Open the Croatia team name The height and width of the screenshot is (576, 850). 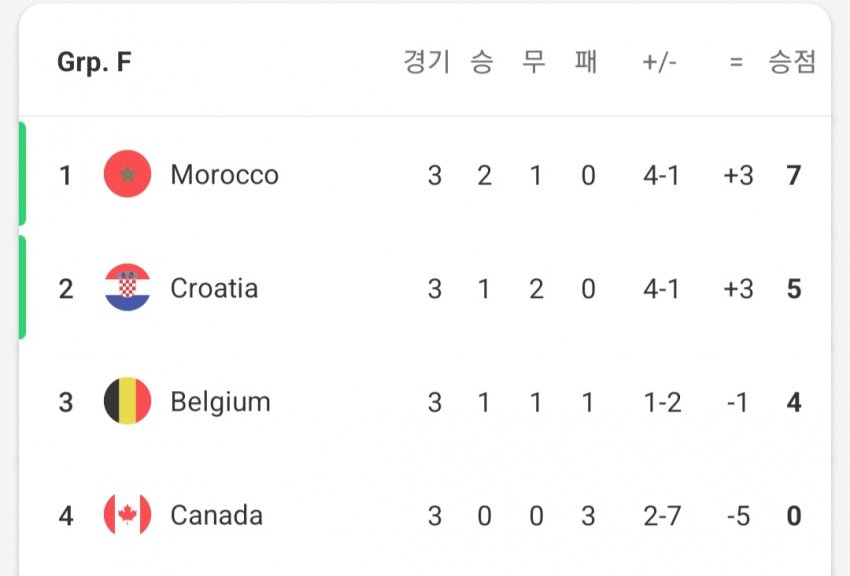pyautogui.click(x=214, y=288)
